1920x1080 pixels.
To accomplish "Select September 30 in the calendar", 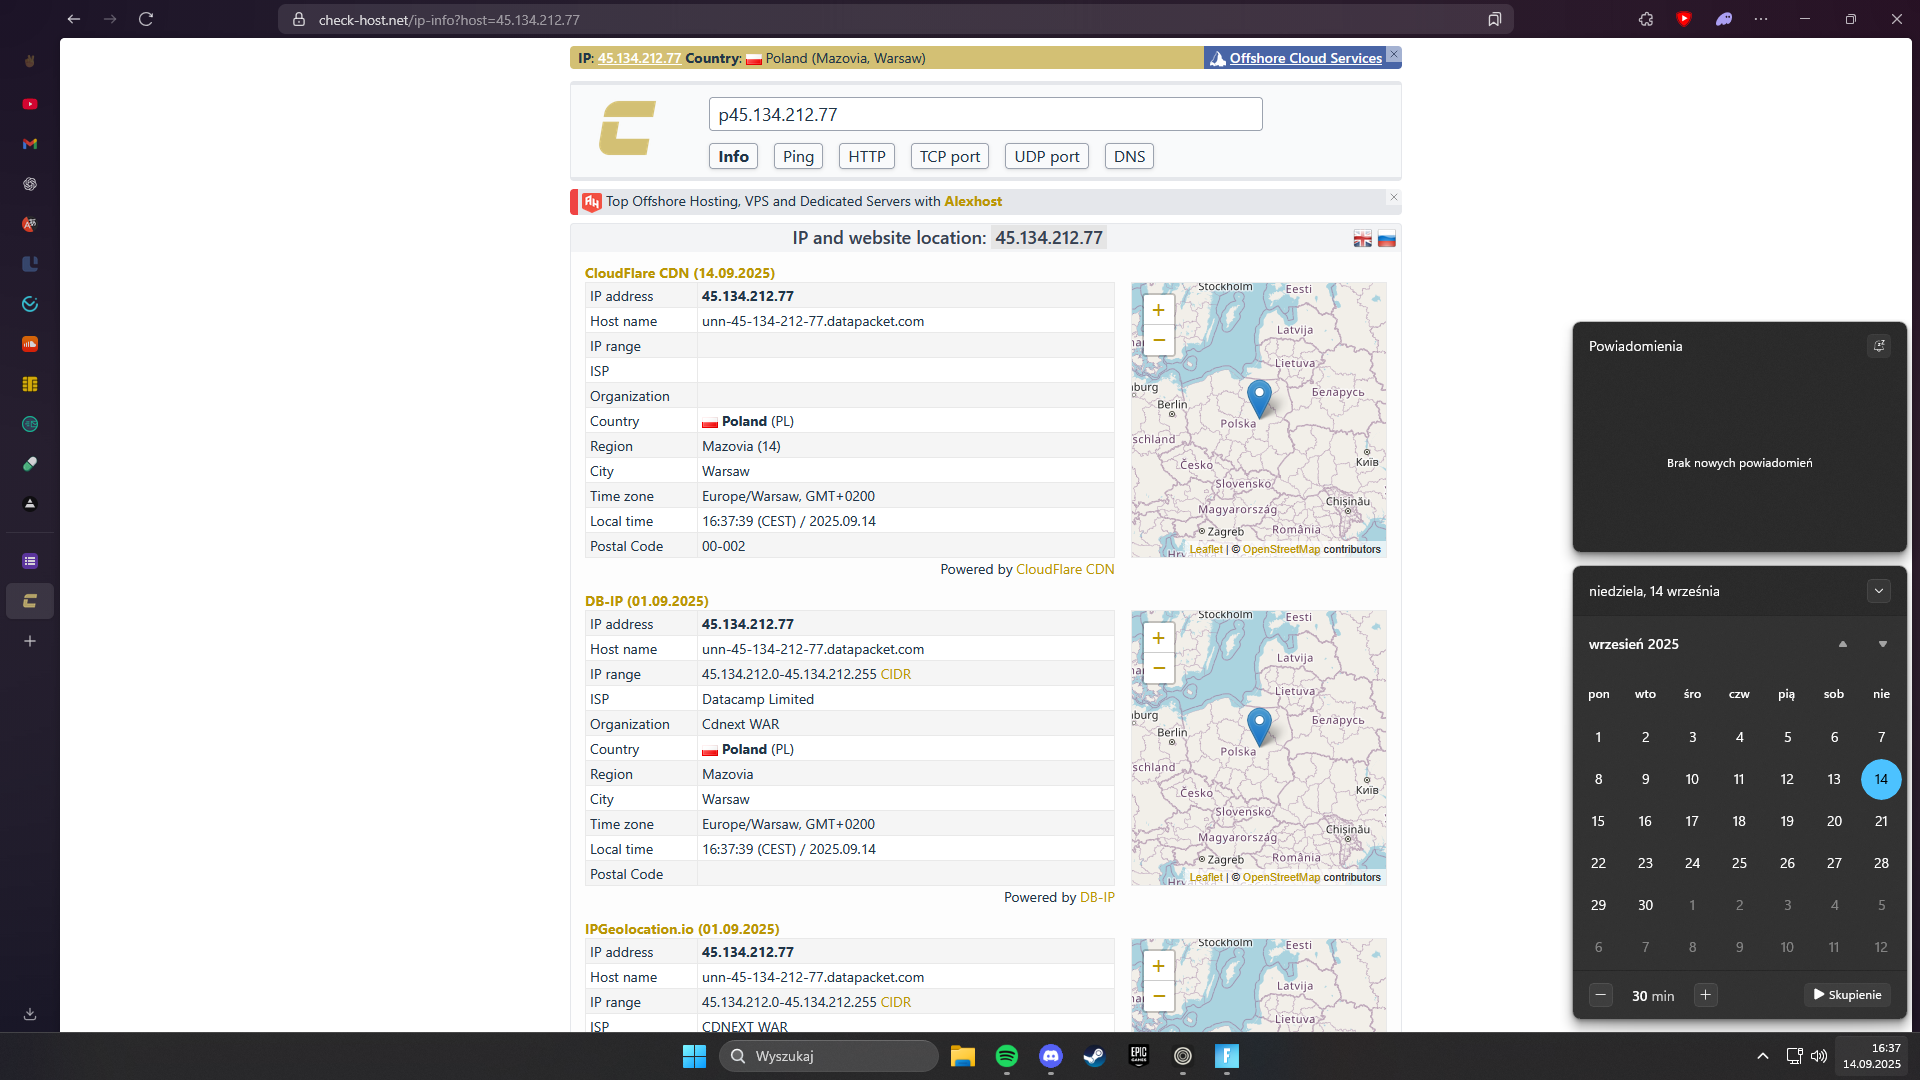I will [1645, 905].
